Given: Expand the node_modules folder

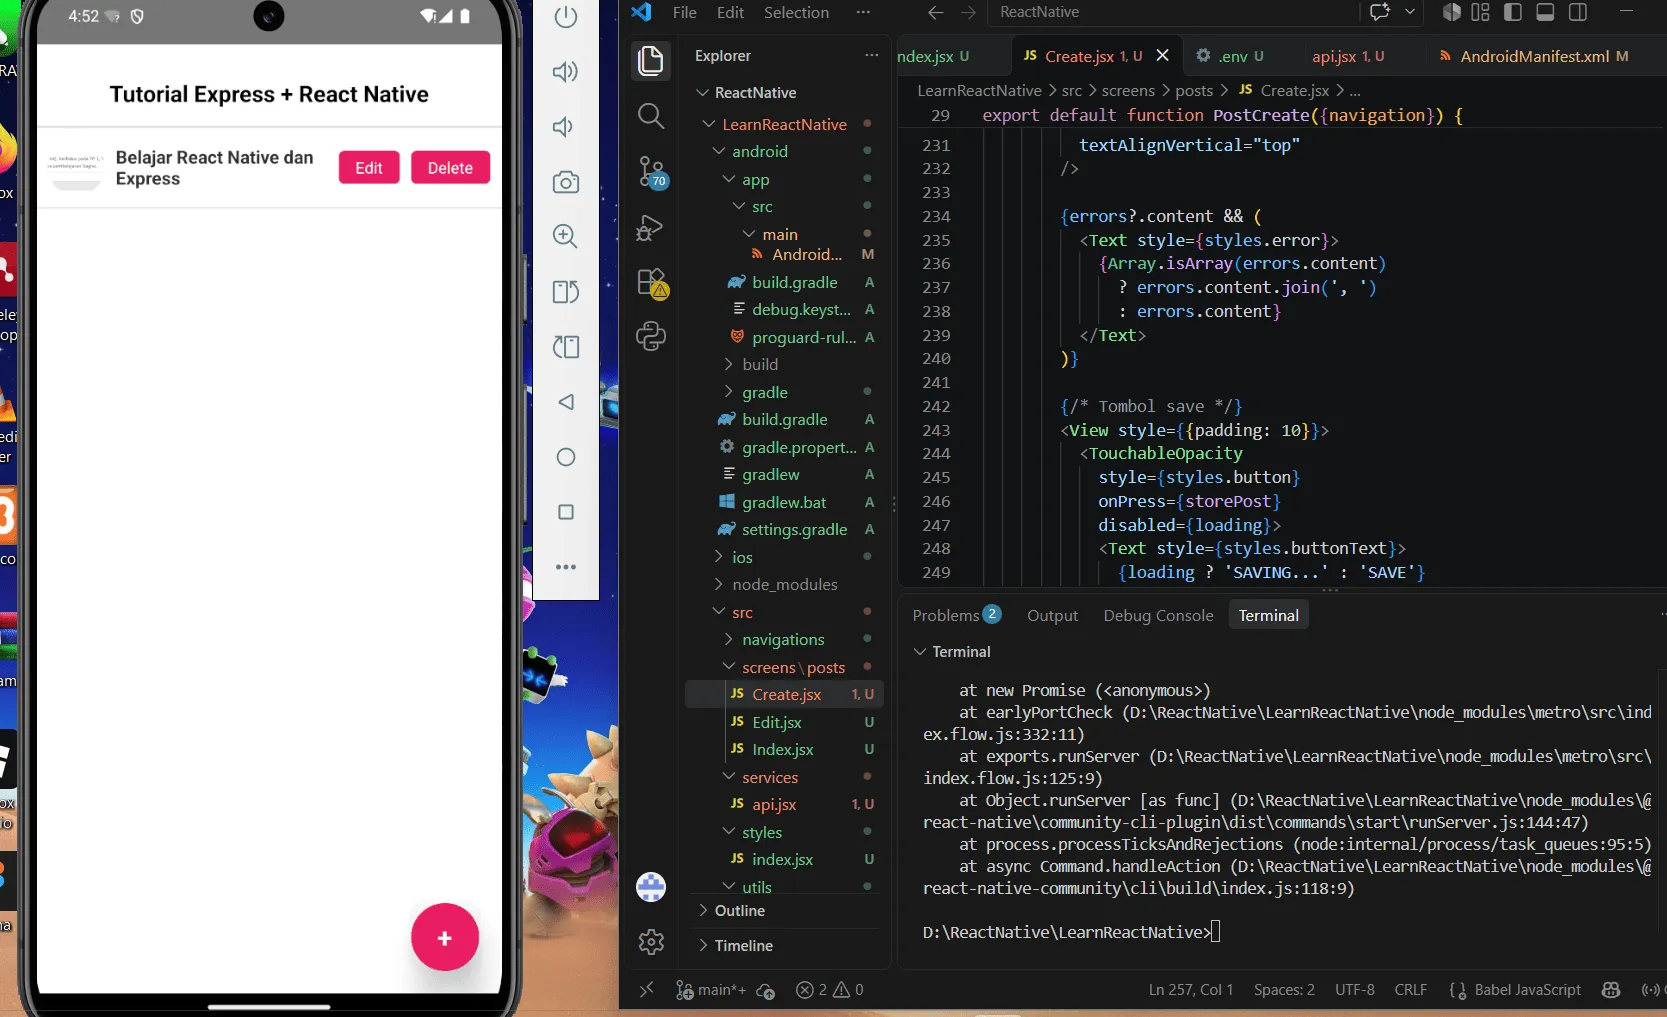Looking at the screenshot, I should pyautogui.click(x=783, y=584).
